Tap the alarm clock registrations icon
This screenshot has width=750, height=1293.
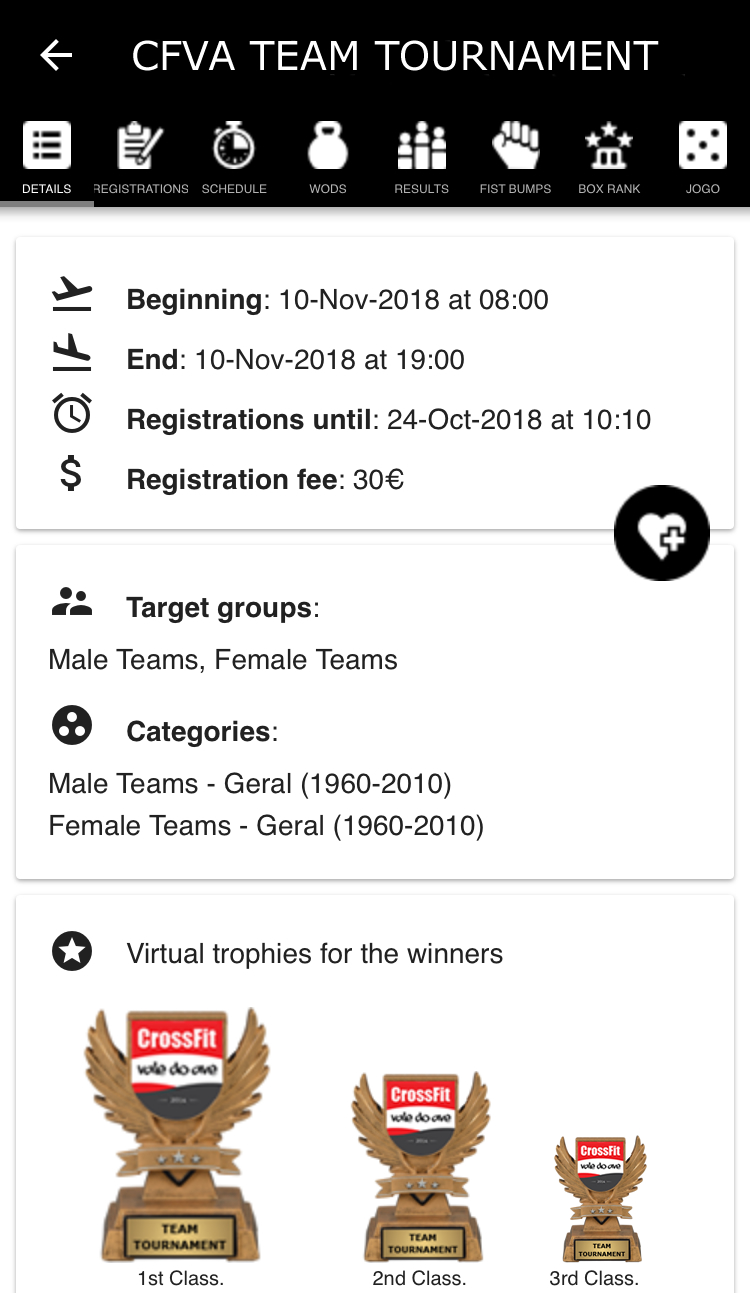[x=72, y=415]
